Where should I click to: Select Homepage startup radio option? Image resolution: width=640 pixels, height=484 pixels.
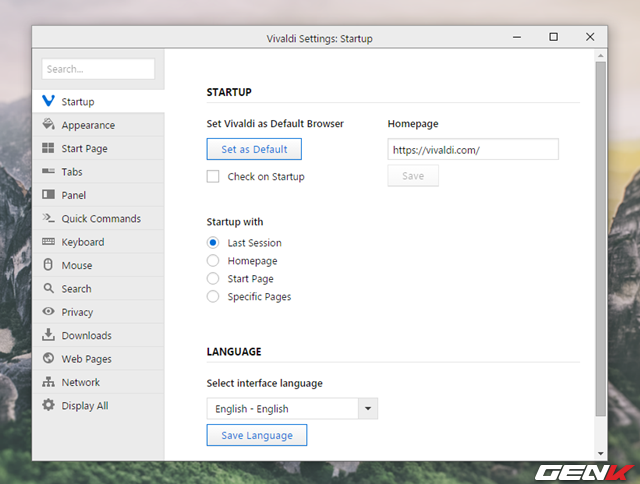click(213, 261)
